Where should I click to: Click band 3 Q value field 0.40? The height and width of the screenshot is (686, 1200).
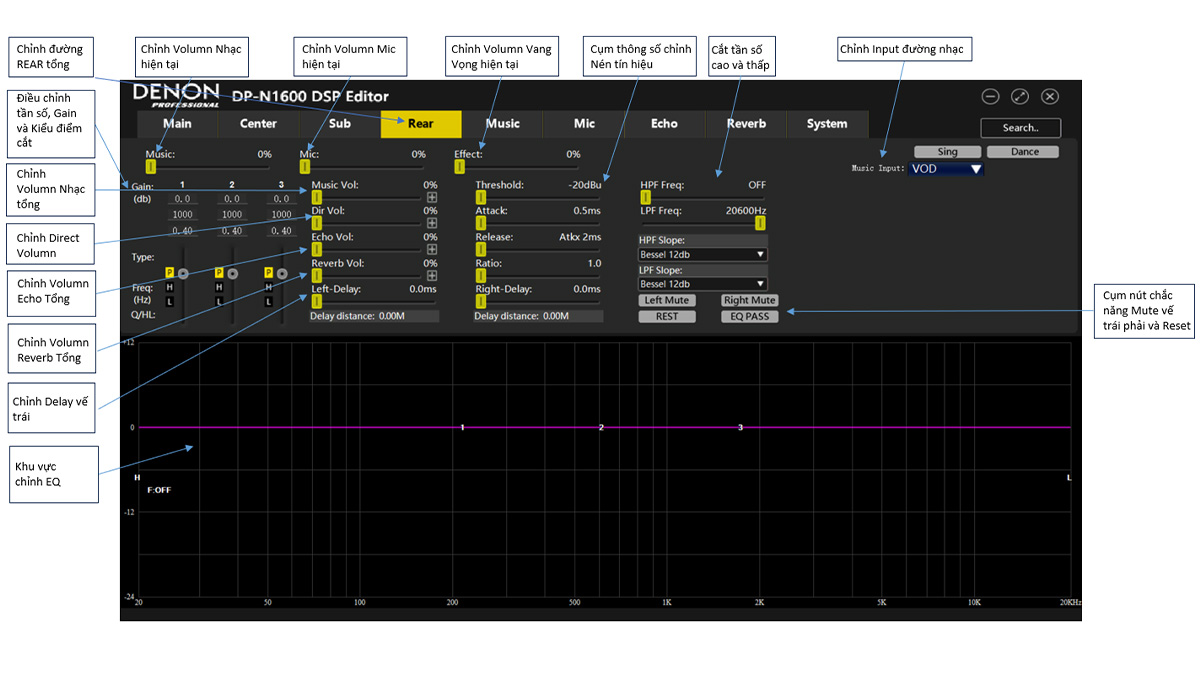point(281,231)
